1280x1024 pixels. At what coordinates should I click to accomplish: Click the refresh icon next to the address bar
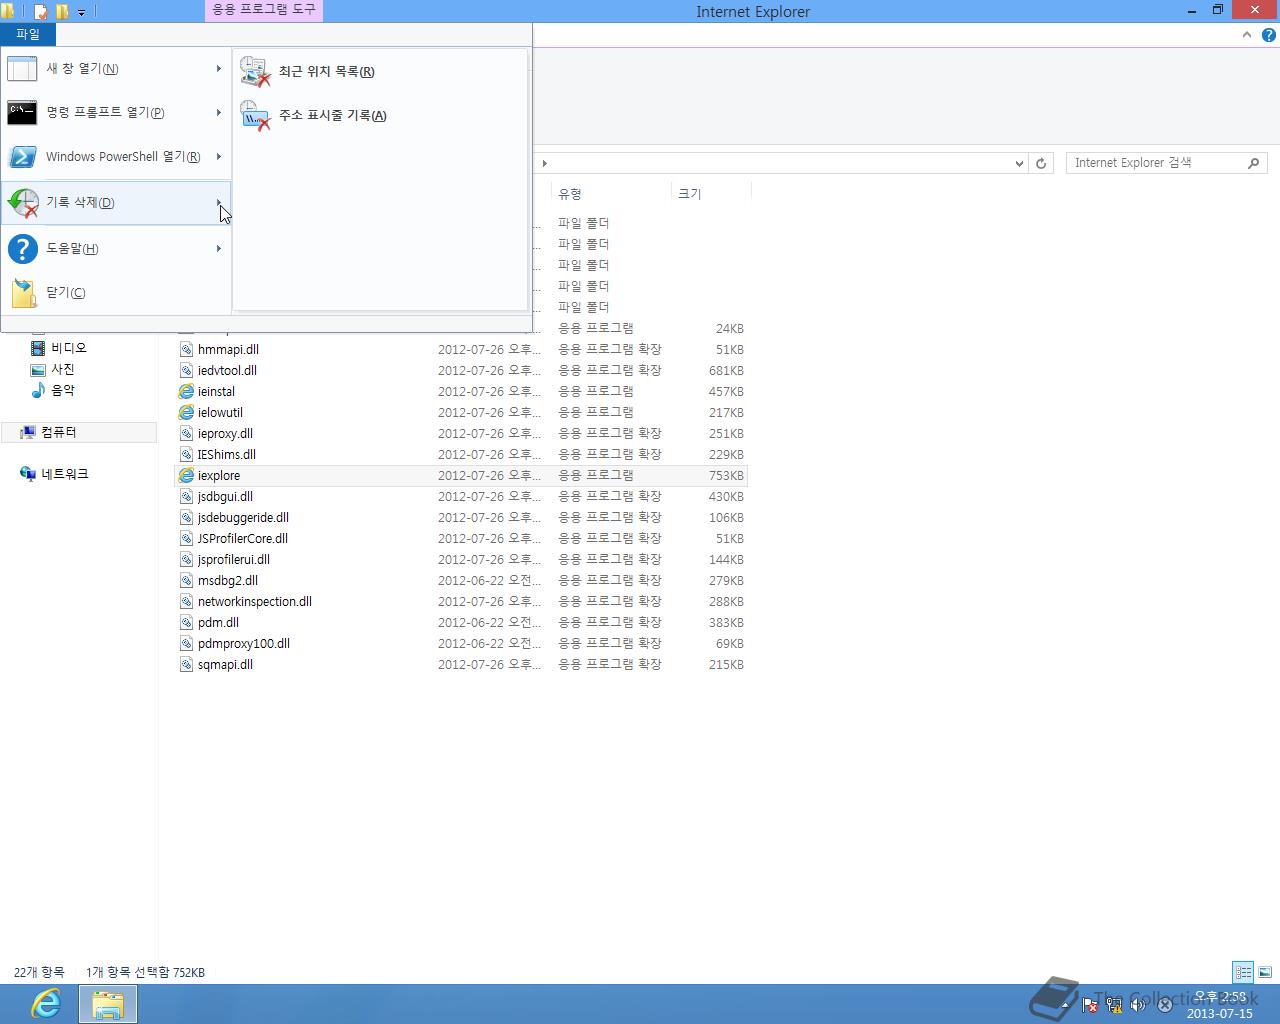[1041, 163]
